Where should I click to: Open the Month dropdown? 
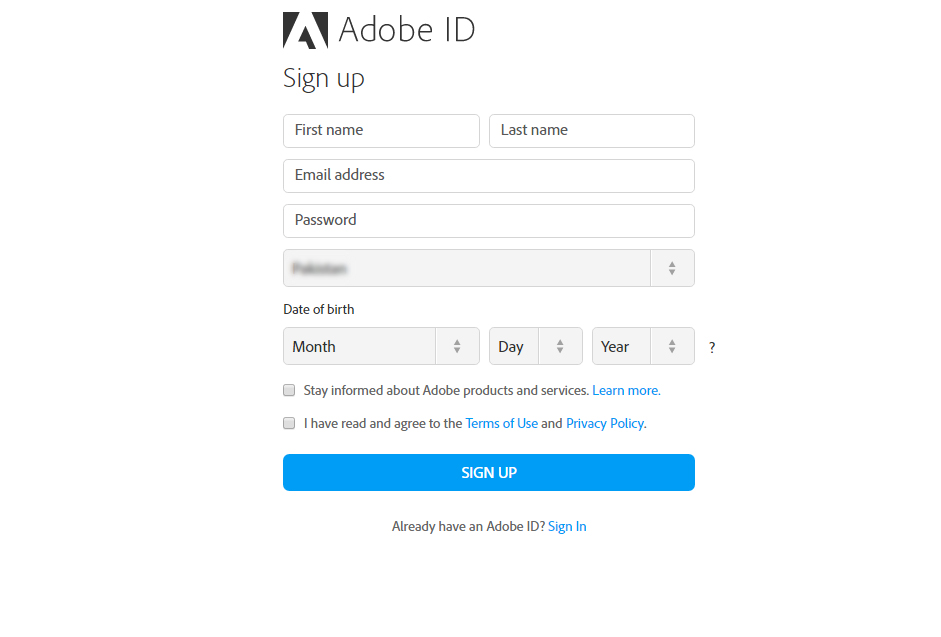[x=360, y=346]
